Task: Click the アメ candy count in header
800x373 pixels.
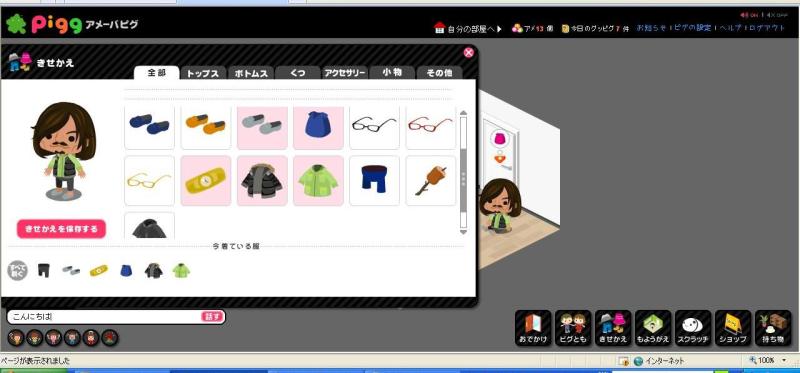Action: pos(533,29)
